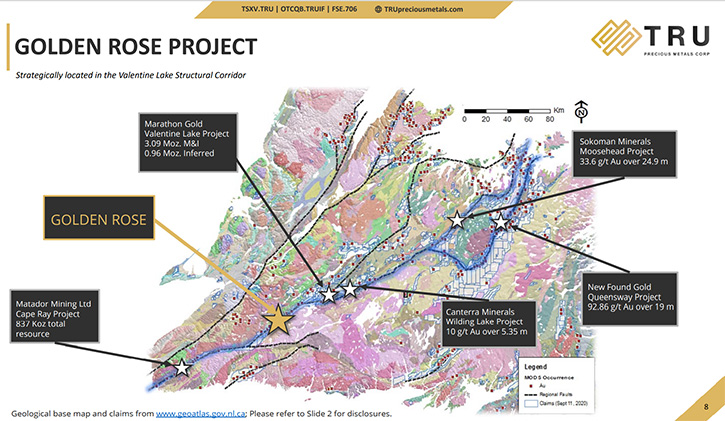
Task: Select the Sokoman Minerals Moosehead callout
Action: (625, 154)
